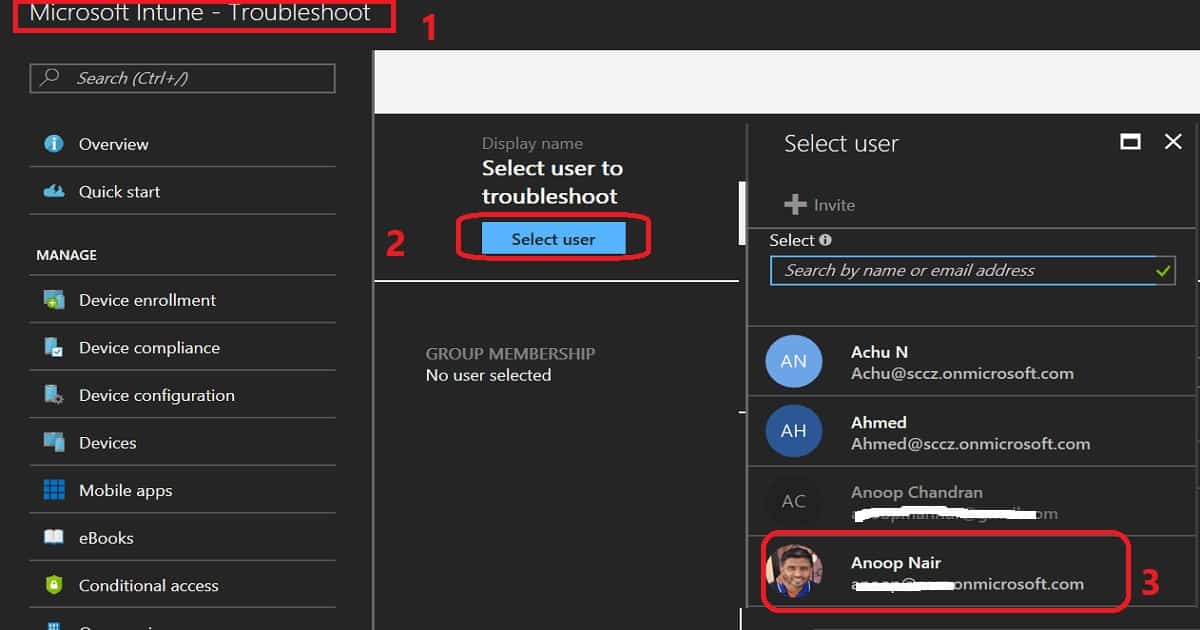Select user Achu N
The height and width of the screenshot is (630, 1200).
[x=972, y=362]
